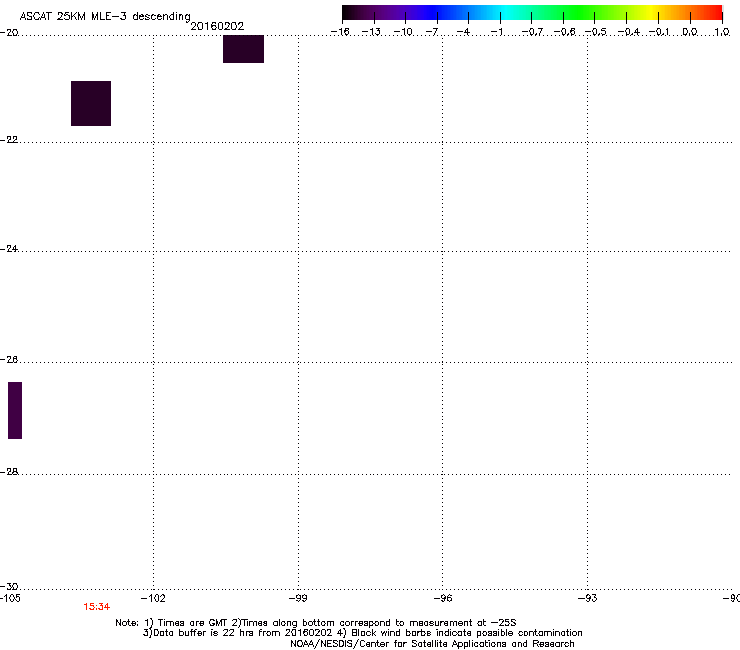Click the note line starting "Note: 1) Times are GMT"

pyautogui.click(x=316, y=623)
